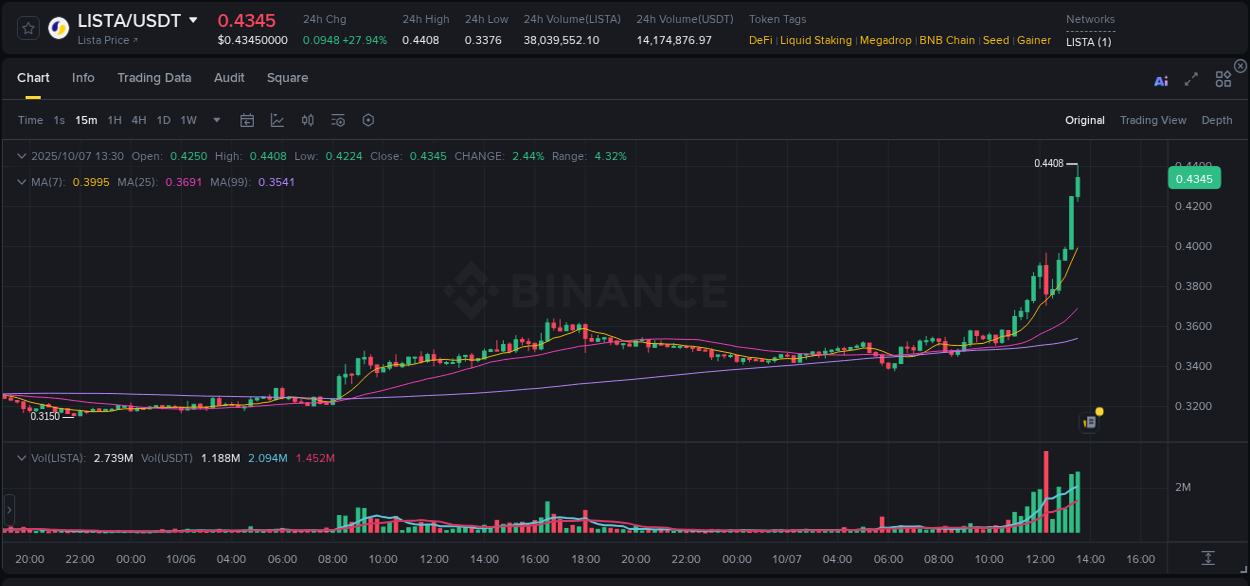The image size is (1250, 586).
Task: Expand the chart to fullscreen
Action: (1191, 79)
